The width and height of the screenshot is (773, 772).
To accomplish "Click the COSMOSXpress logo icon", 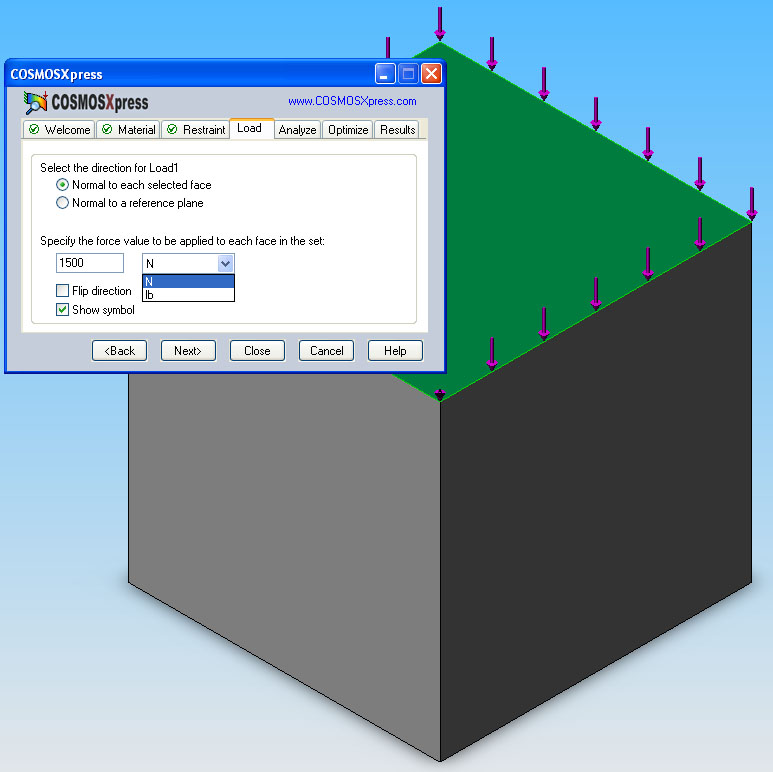I will [x=35, y=103].
